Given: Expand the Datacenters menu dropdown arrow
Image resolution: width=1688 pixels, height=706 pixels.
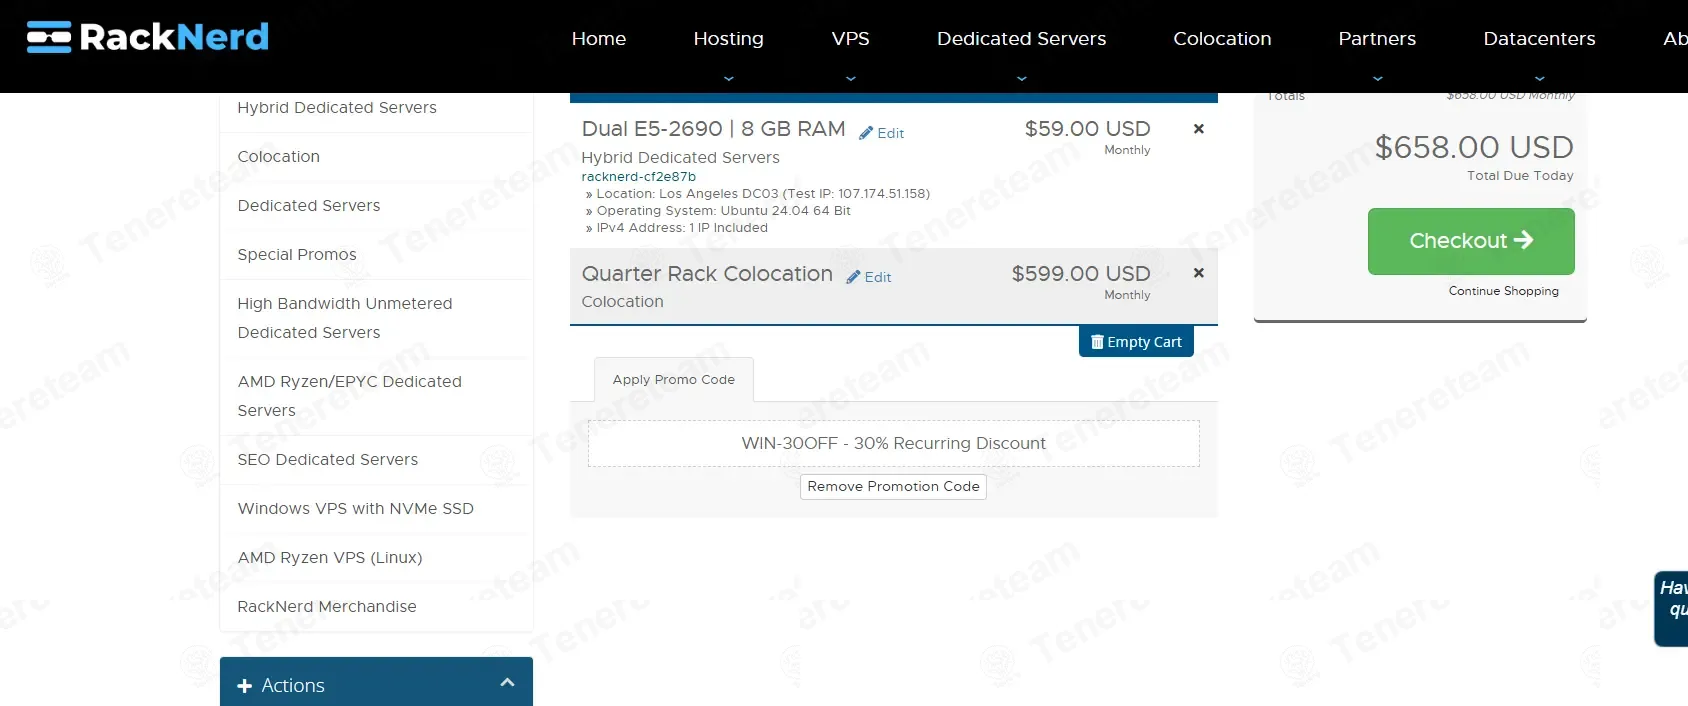Looking at the screenshot, I should tap(1540, 78).
